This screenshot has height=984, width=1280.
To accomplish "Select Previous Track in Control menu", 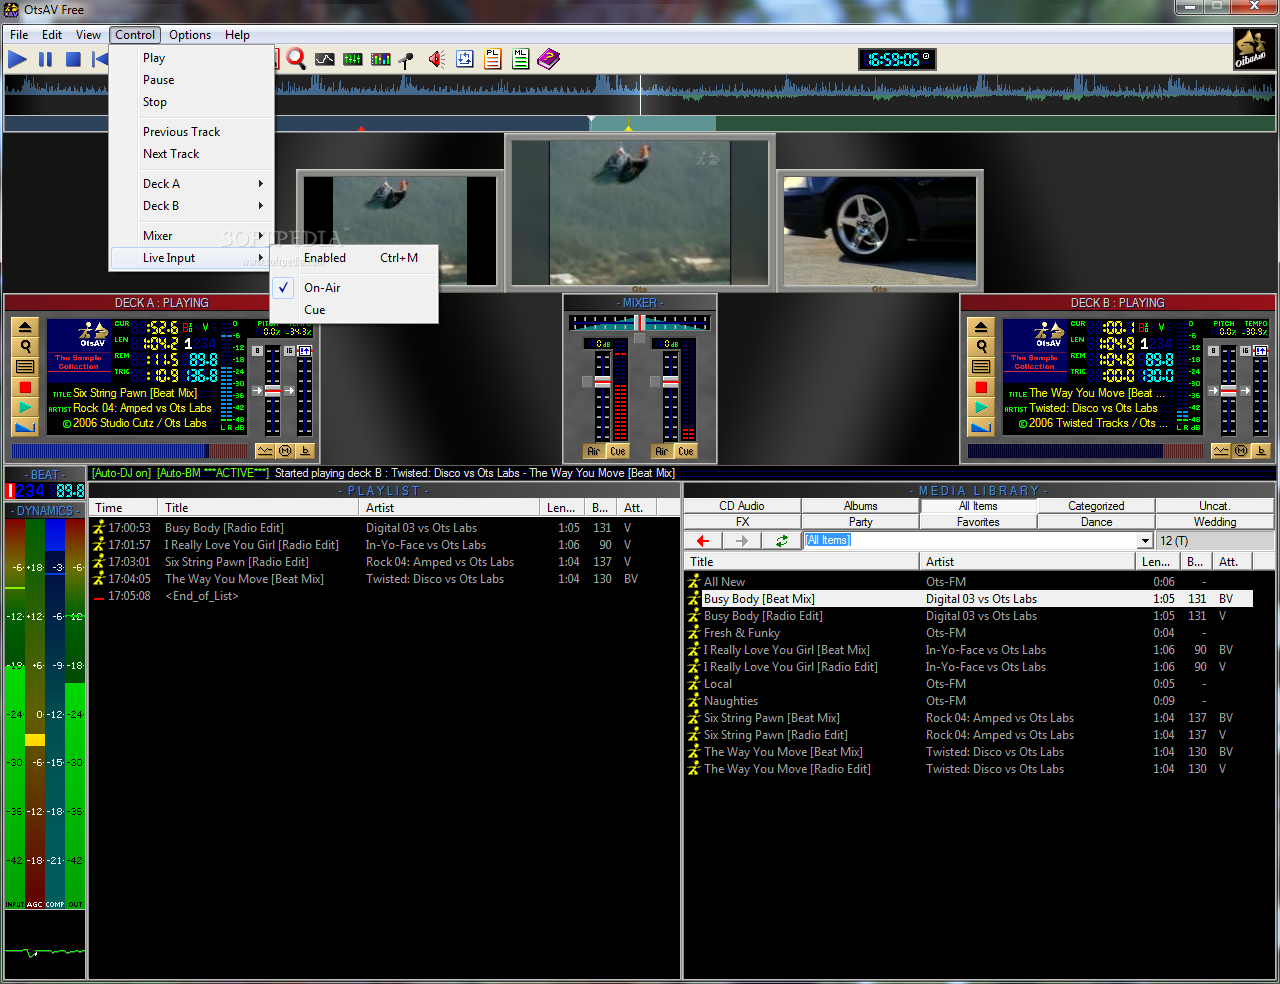I will [x=191, y=132].
